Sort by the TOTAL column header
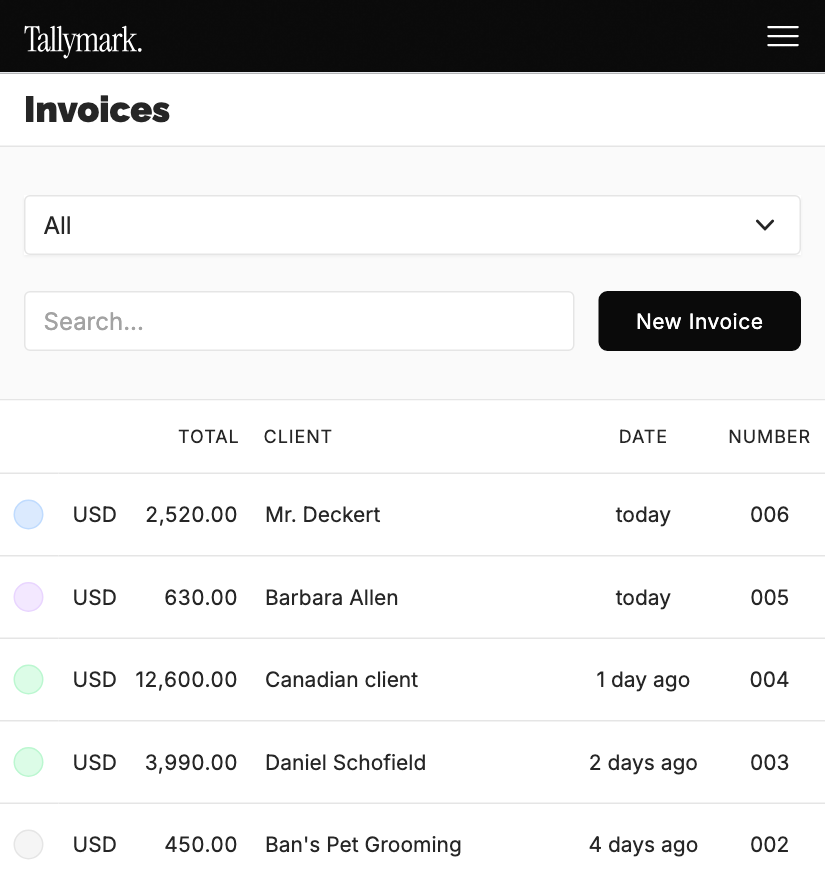The image size is (825, 885). click(x=208, y=437)
